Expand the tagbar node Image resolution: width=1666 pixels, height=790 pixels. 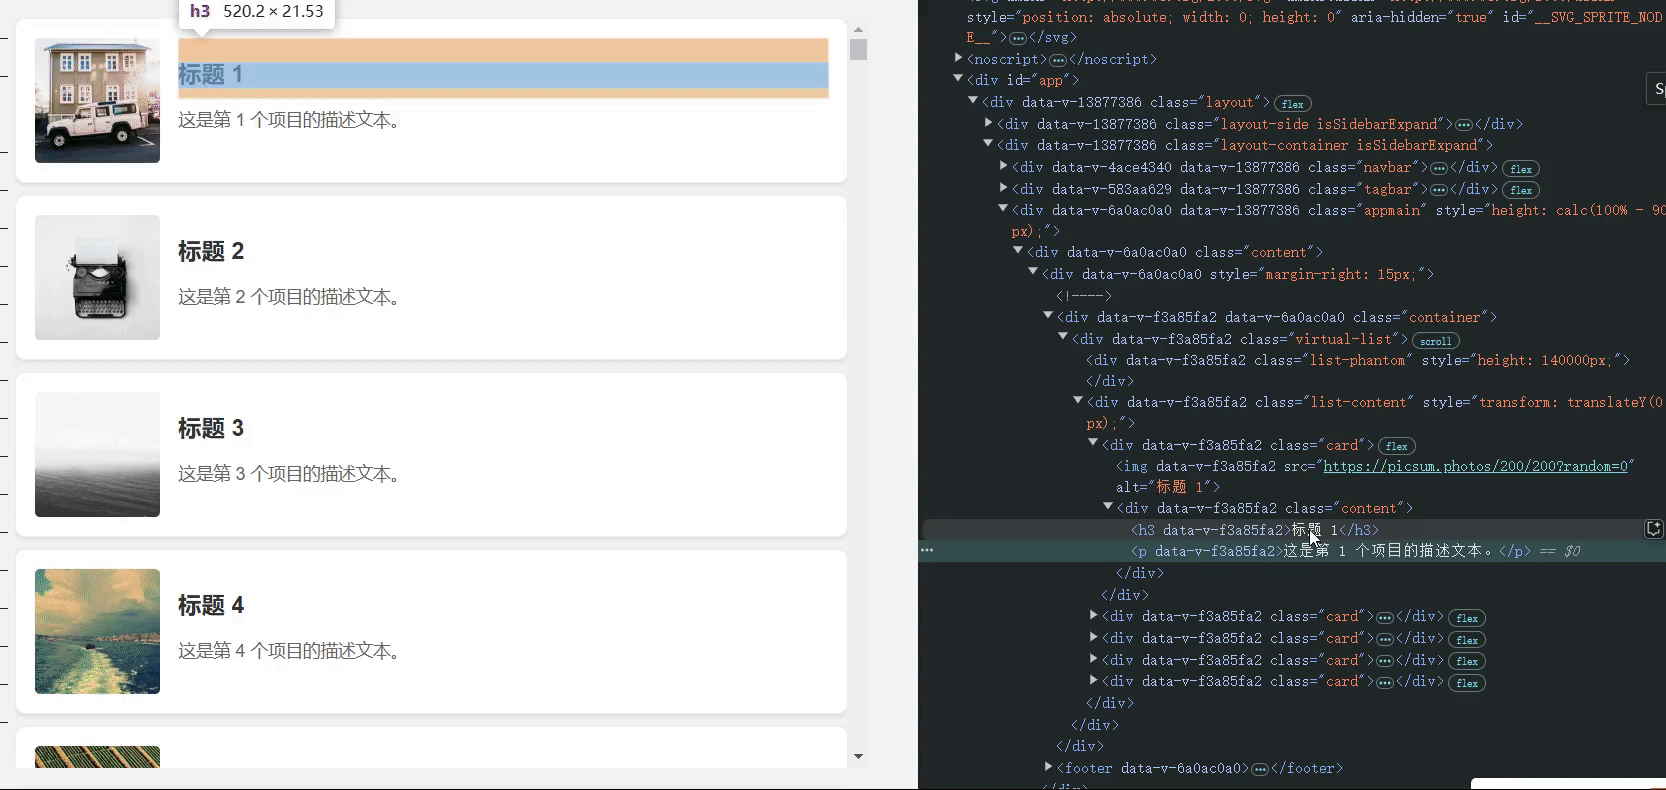1004,189
